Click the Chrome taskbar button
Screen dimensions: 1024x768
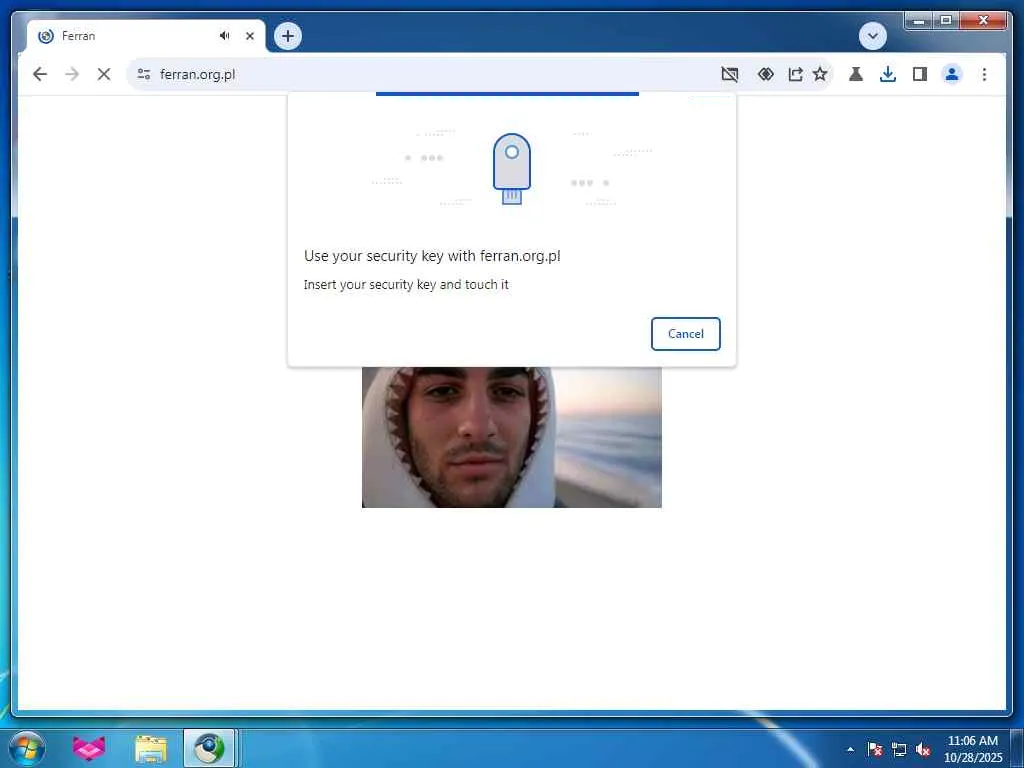[x=209, y=748]
